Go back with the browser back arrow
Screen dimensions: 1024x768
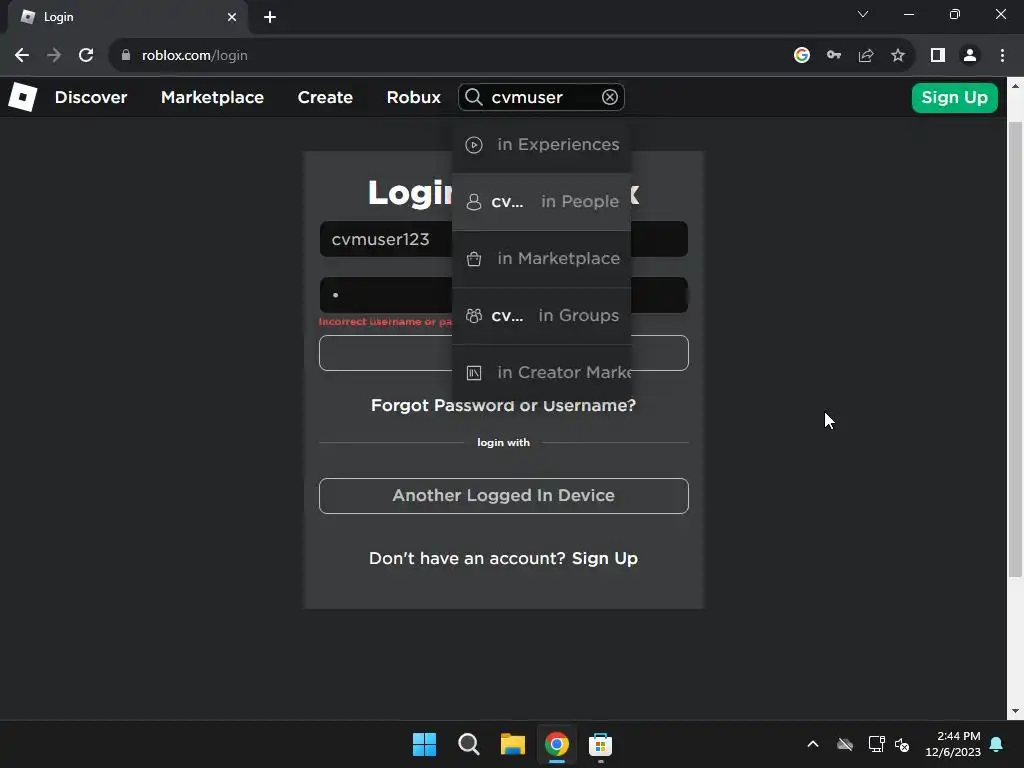22,56
